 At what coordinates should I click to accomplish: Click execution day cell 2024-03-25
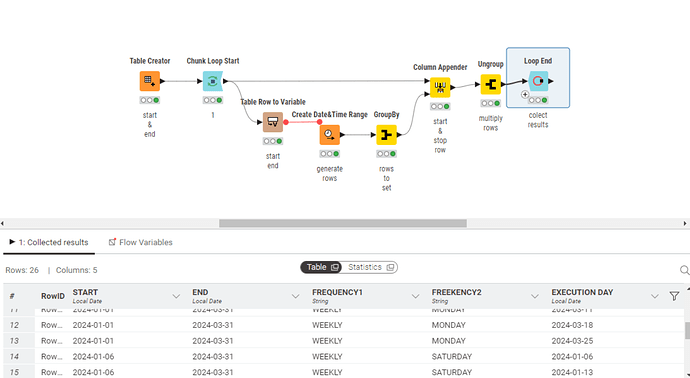[572, 341]
